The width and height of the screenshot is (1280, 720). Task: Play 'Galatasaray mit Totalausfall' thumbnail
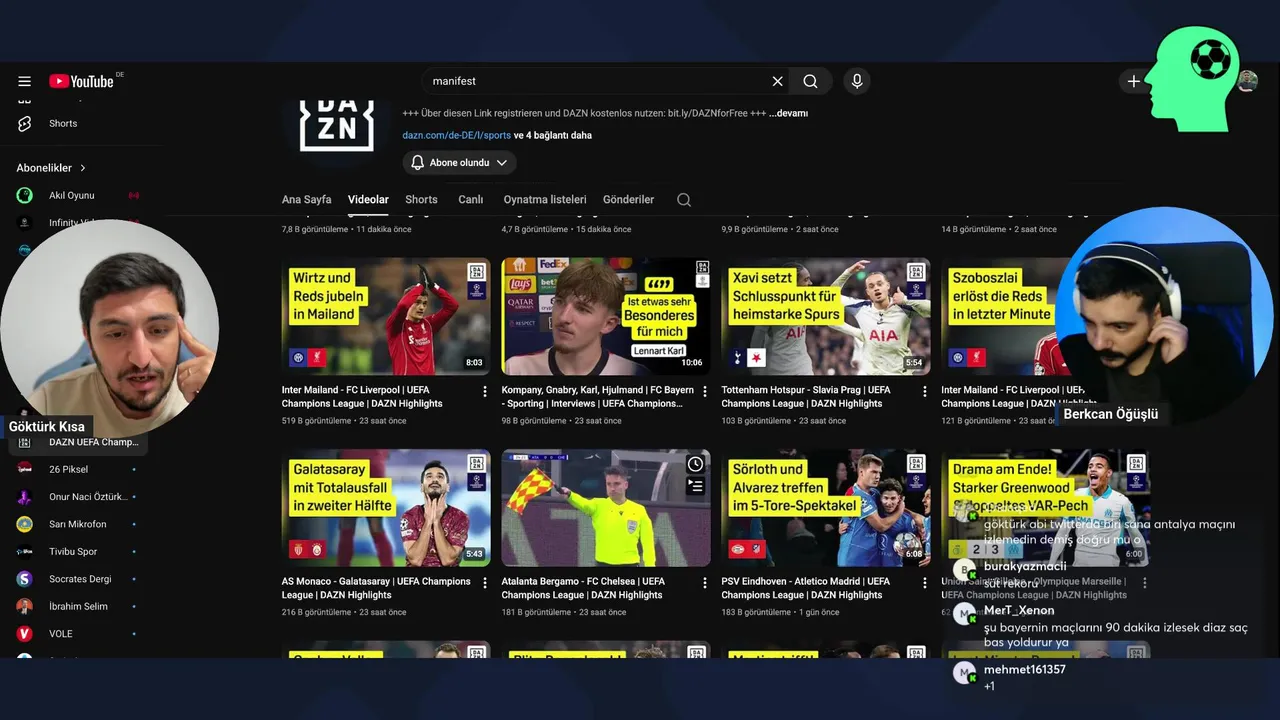(386, 508)
